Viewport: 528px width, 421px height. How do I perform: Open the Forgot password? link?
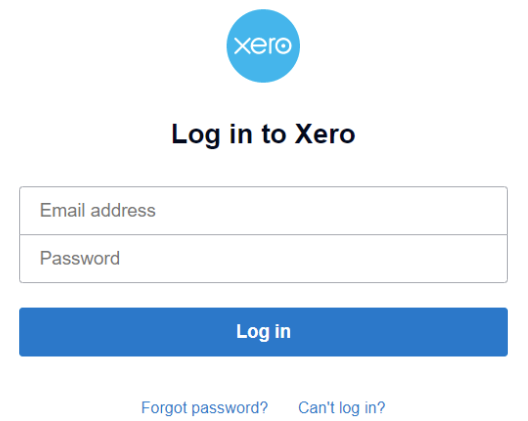(204, 408)
